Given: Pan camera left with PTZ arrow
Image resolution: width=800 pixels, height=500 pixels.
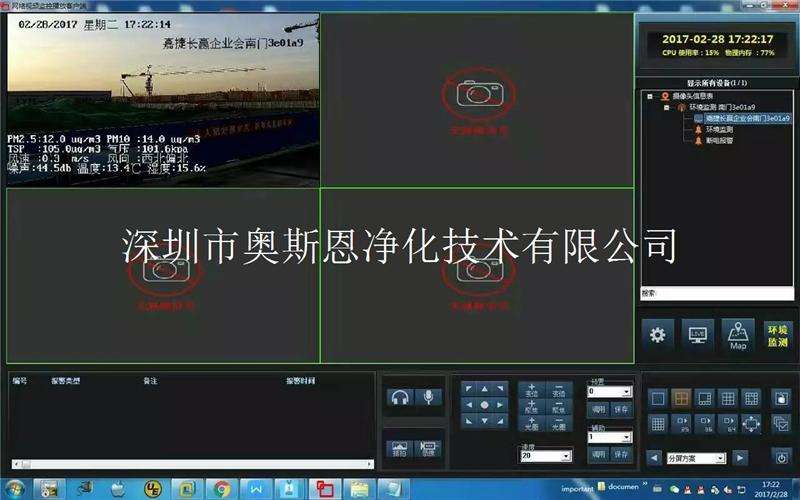Looking at the screenshot, I should click(469, 405).
